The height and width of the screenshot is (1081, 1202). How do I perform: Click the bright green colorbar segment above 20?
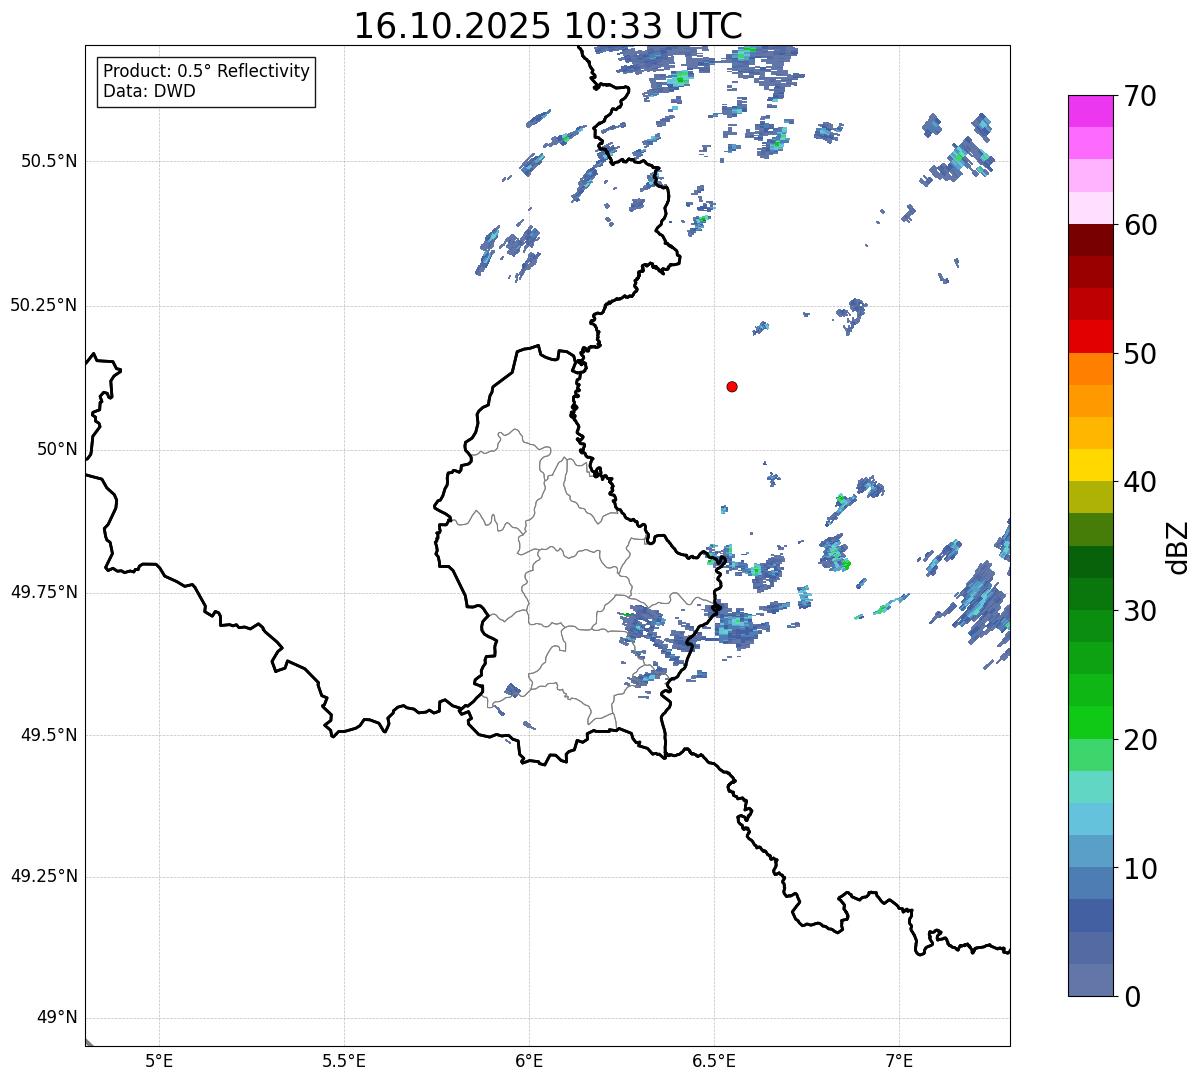coord(1091,723)
